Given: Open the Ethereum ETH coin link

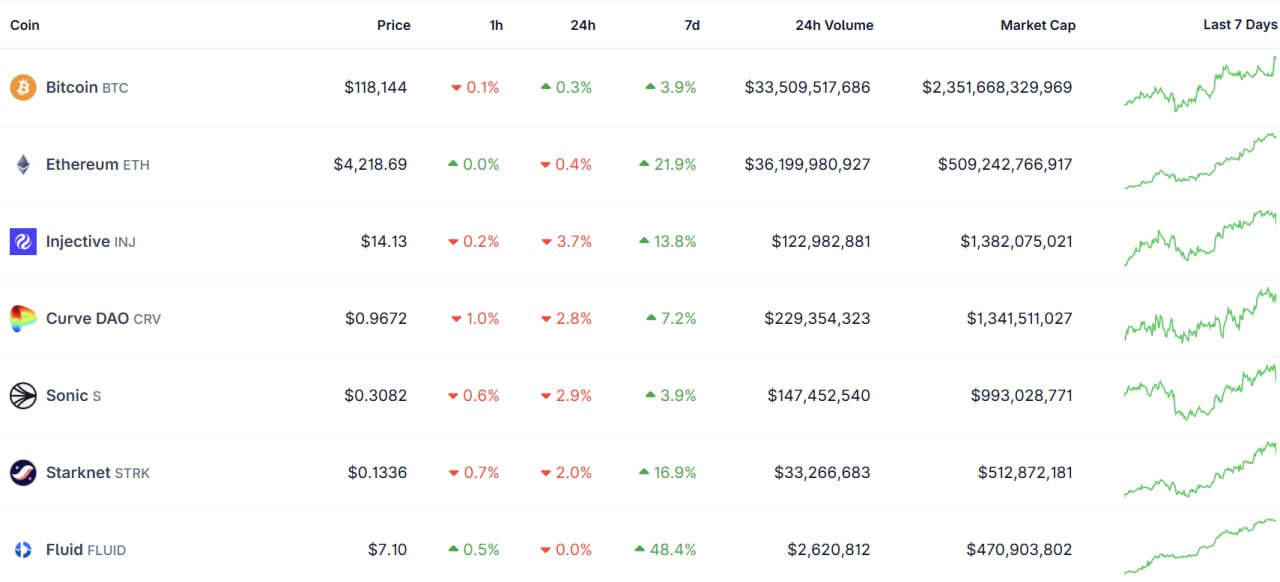Looking at the screenshot, I should pos(97,165).
